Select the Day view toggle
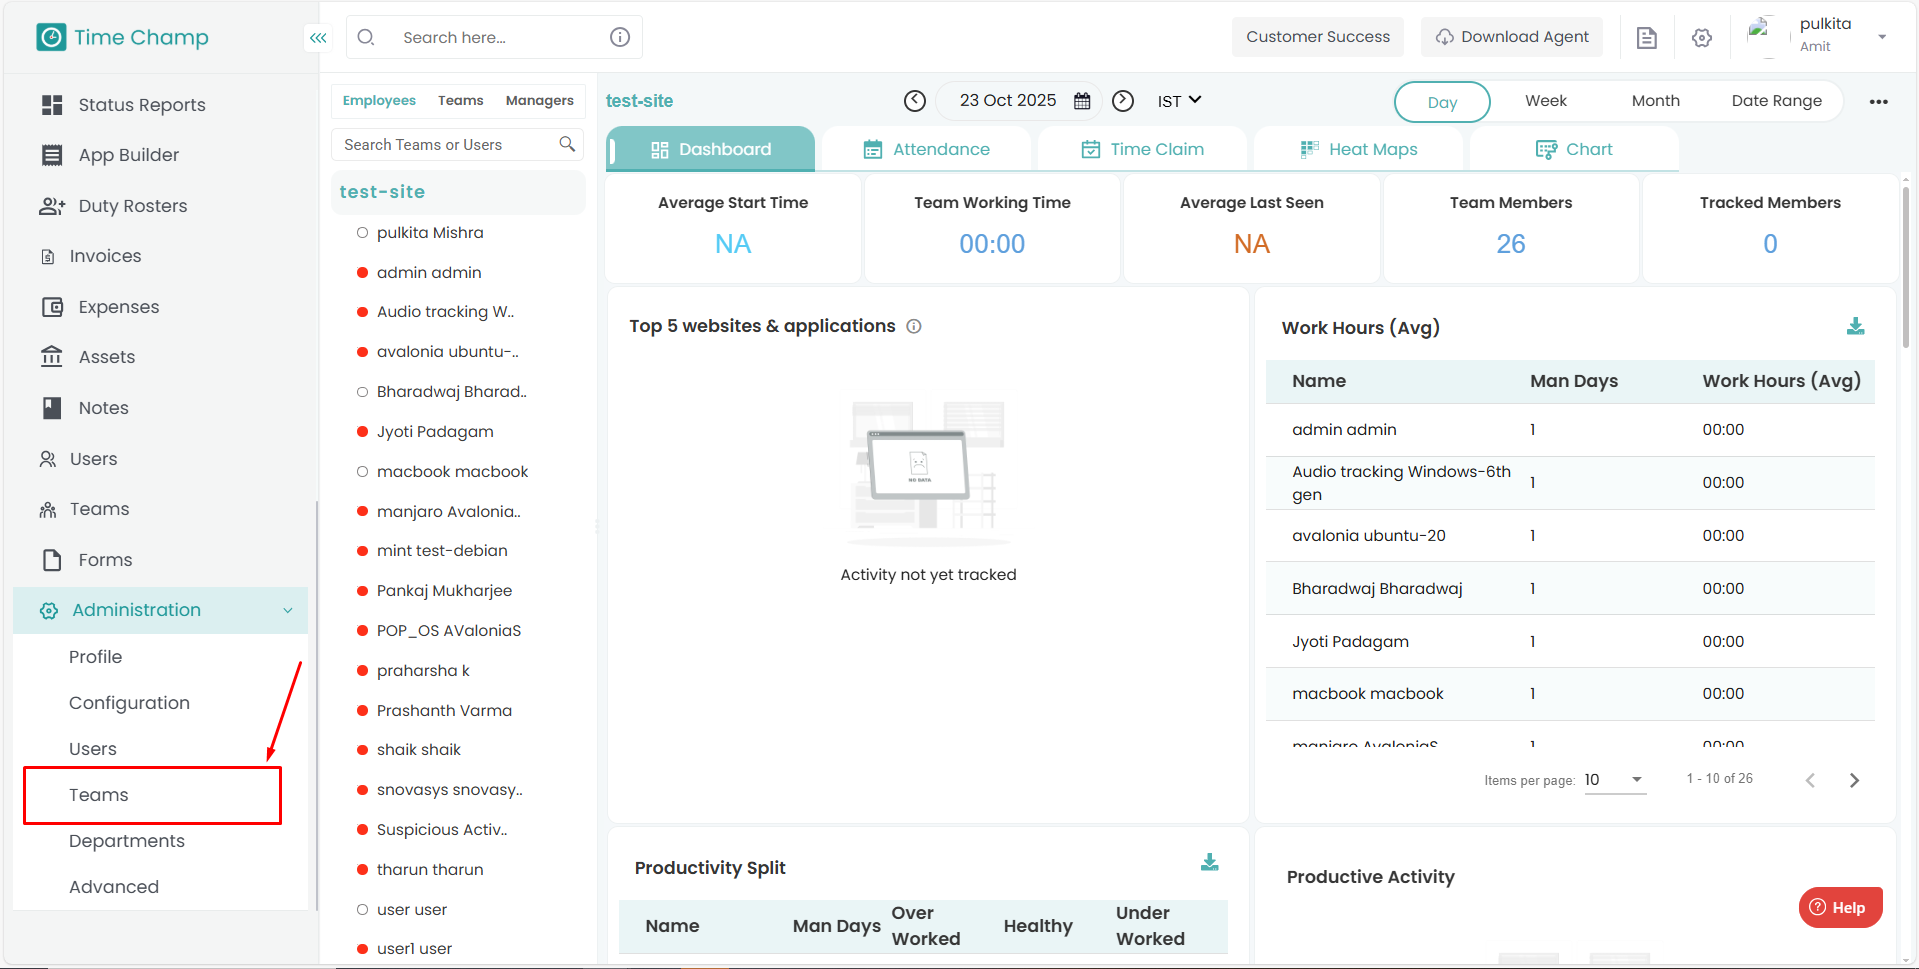Viewport: 1919px width, 969px height. (1441, 102)
